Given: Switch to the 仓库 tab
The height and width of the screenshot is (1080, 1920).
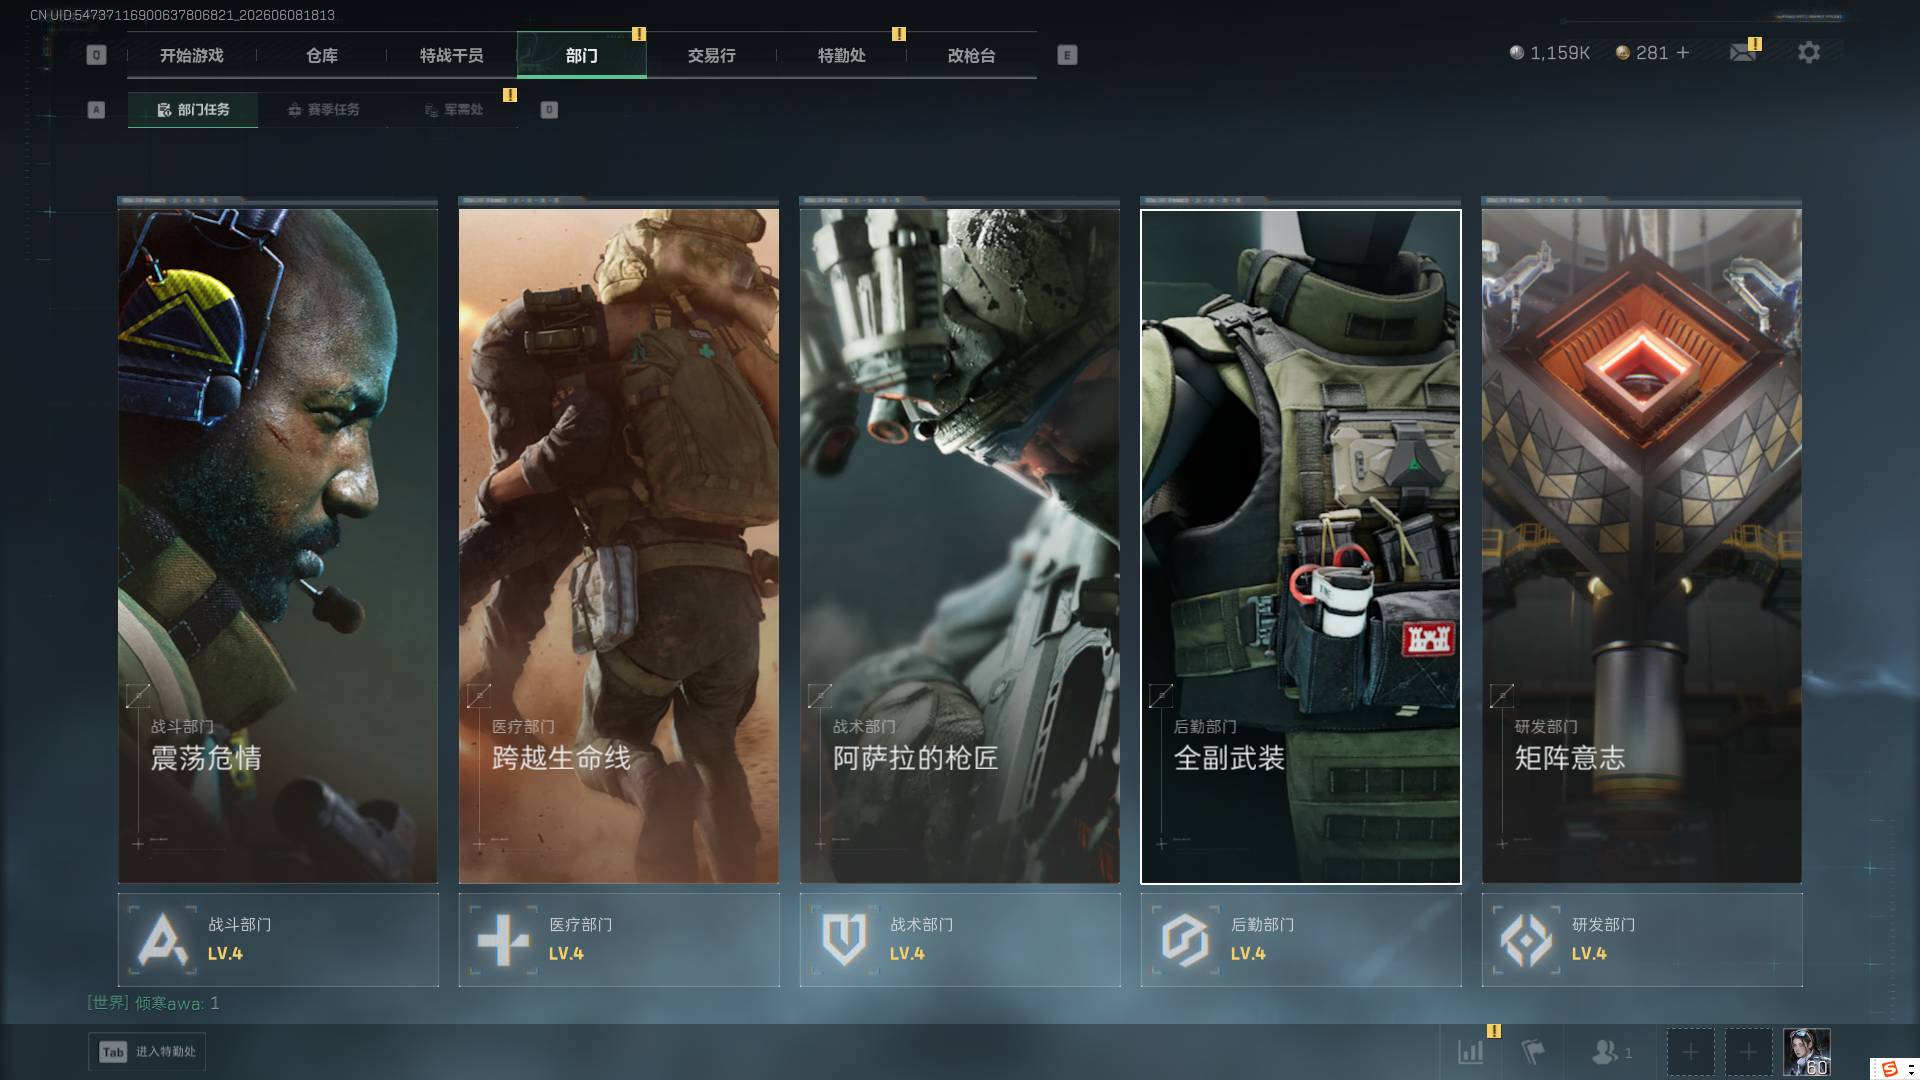Looking at the screenshot, I should click(x=322, y=55).
